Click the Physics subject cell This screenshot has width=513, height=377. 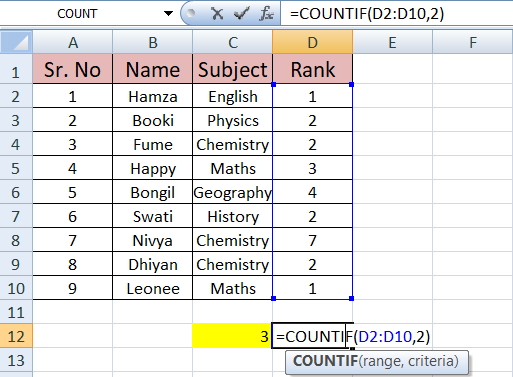point(232,120)
